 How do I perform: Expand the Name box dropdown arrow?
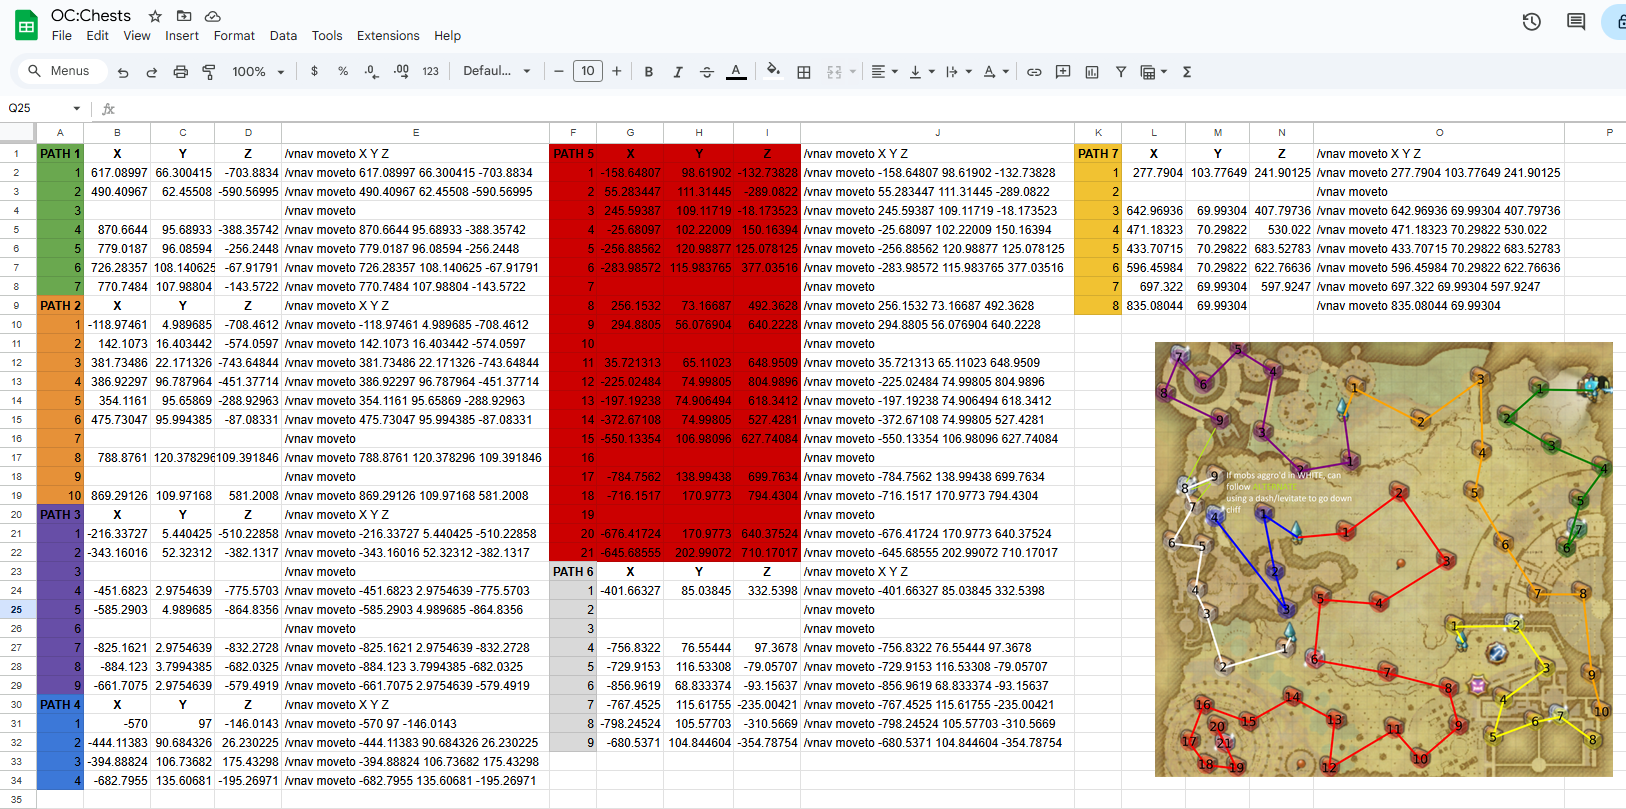pos(76,108)
